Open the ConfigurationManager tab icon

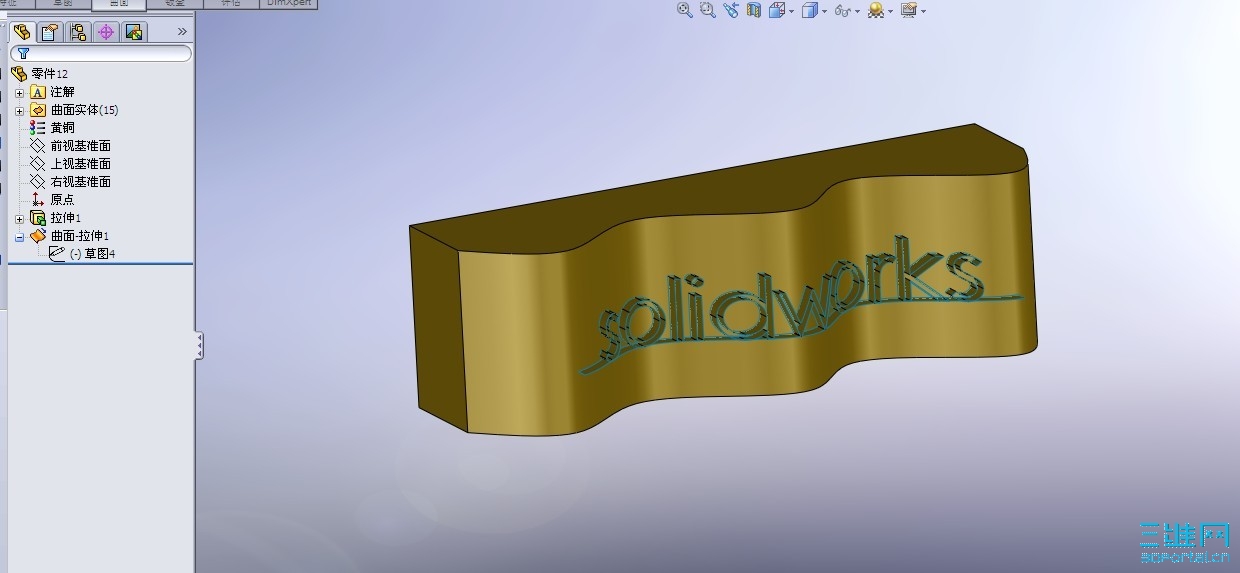(x=78, y=32)
